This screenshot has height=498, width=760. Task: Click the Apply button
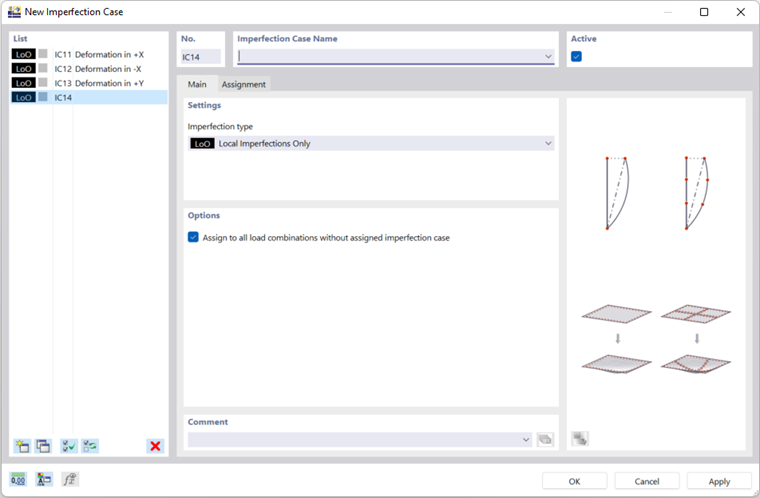719,481
